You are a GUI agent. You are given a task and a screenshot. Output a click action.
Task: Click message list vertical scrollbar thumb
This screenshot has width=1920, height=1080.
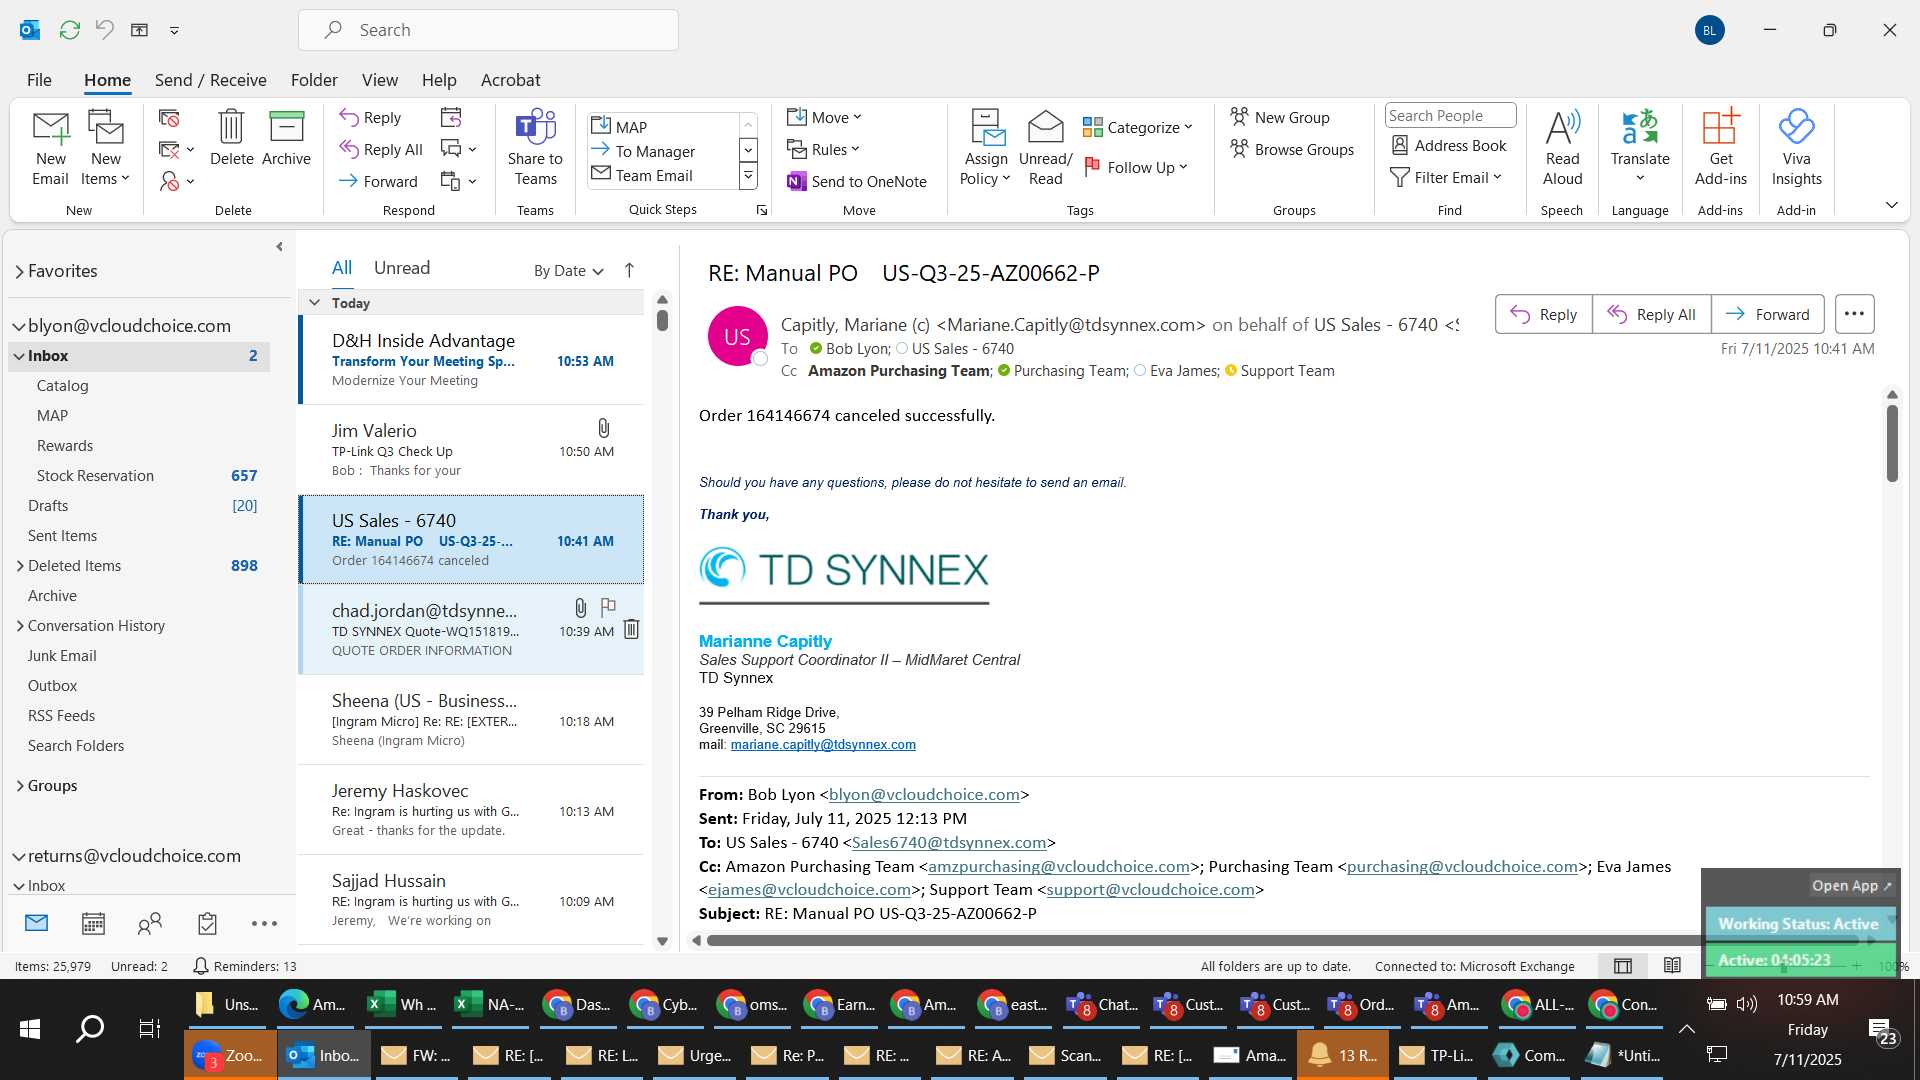pos(662,320)
